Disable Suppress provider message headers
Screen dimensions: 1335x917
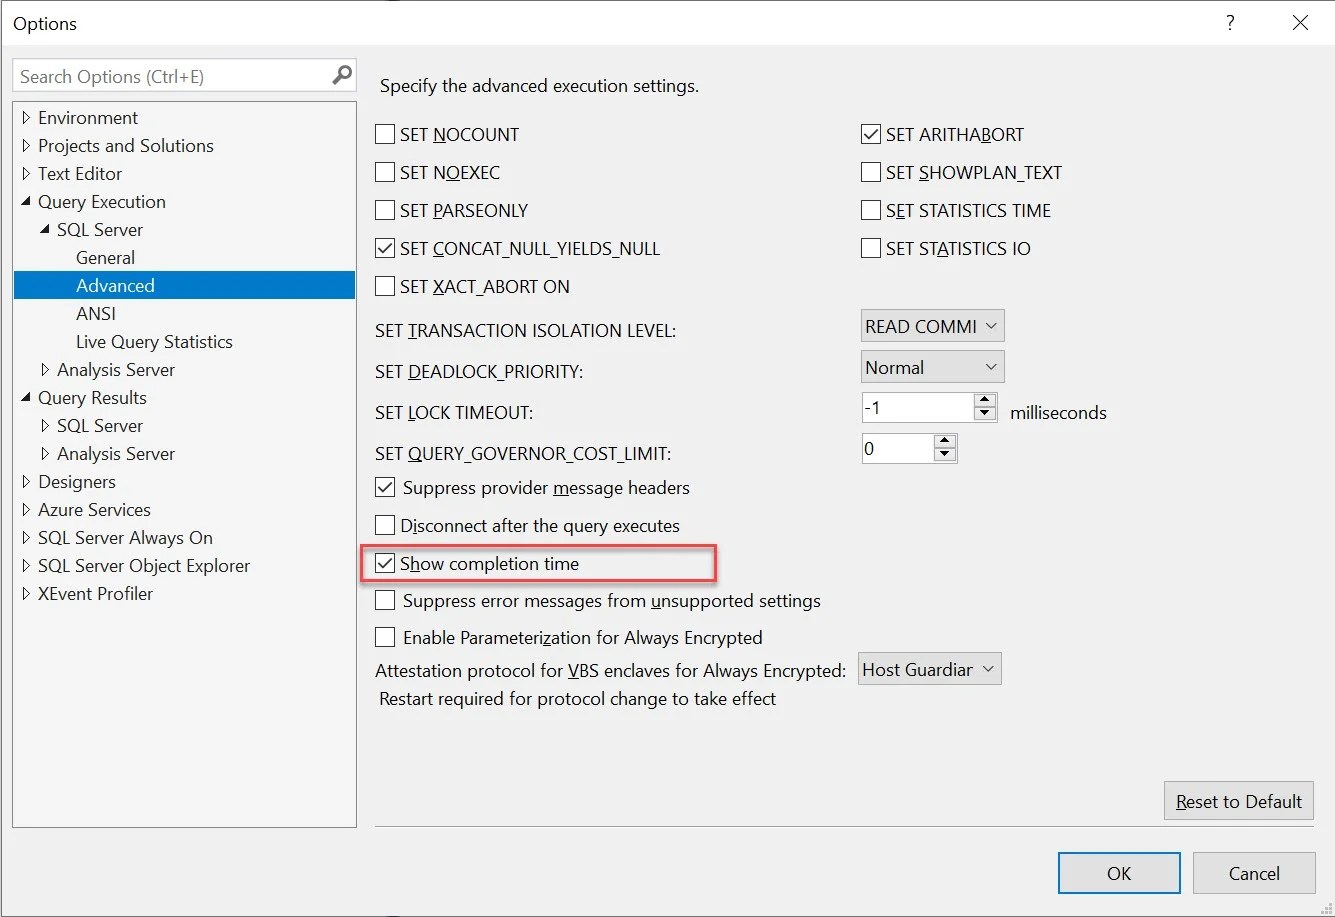click(x=385, y=487)
